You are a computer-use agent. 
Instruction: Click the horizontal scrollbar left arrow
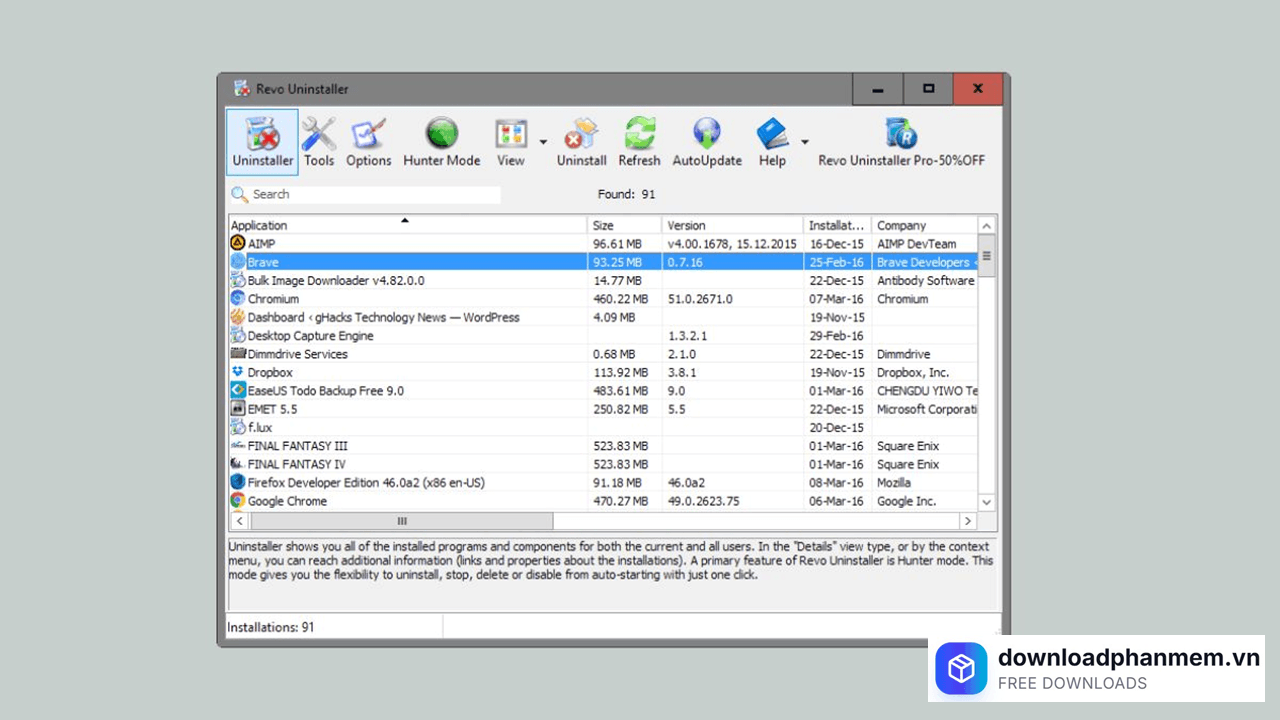tap(239, 521)
